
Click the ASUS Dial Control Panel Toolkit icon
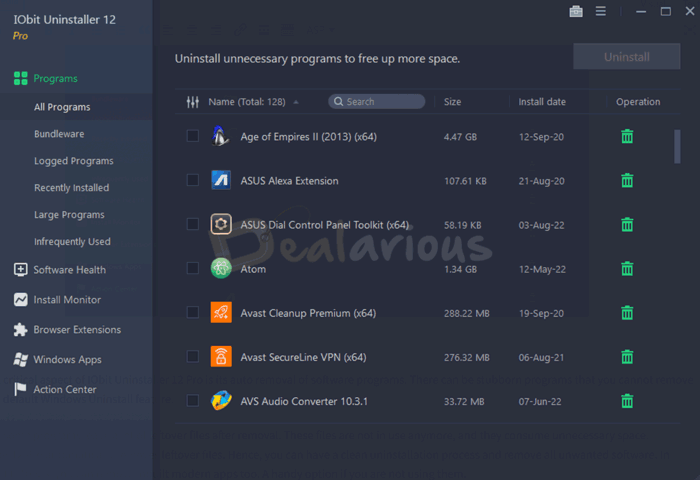[x=221, y=224]
